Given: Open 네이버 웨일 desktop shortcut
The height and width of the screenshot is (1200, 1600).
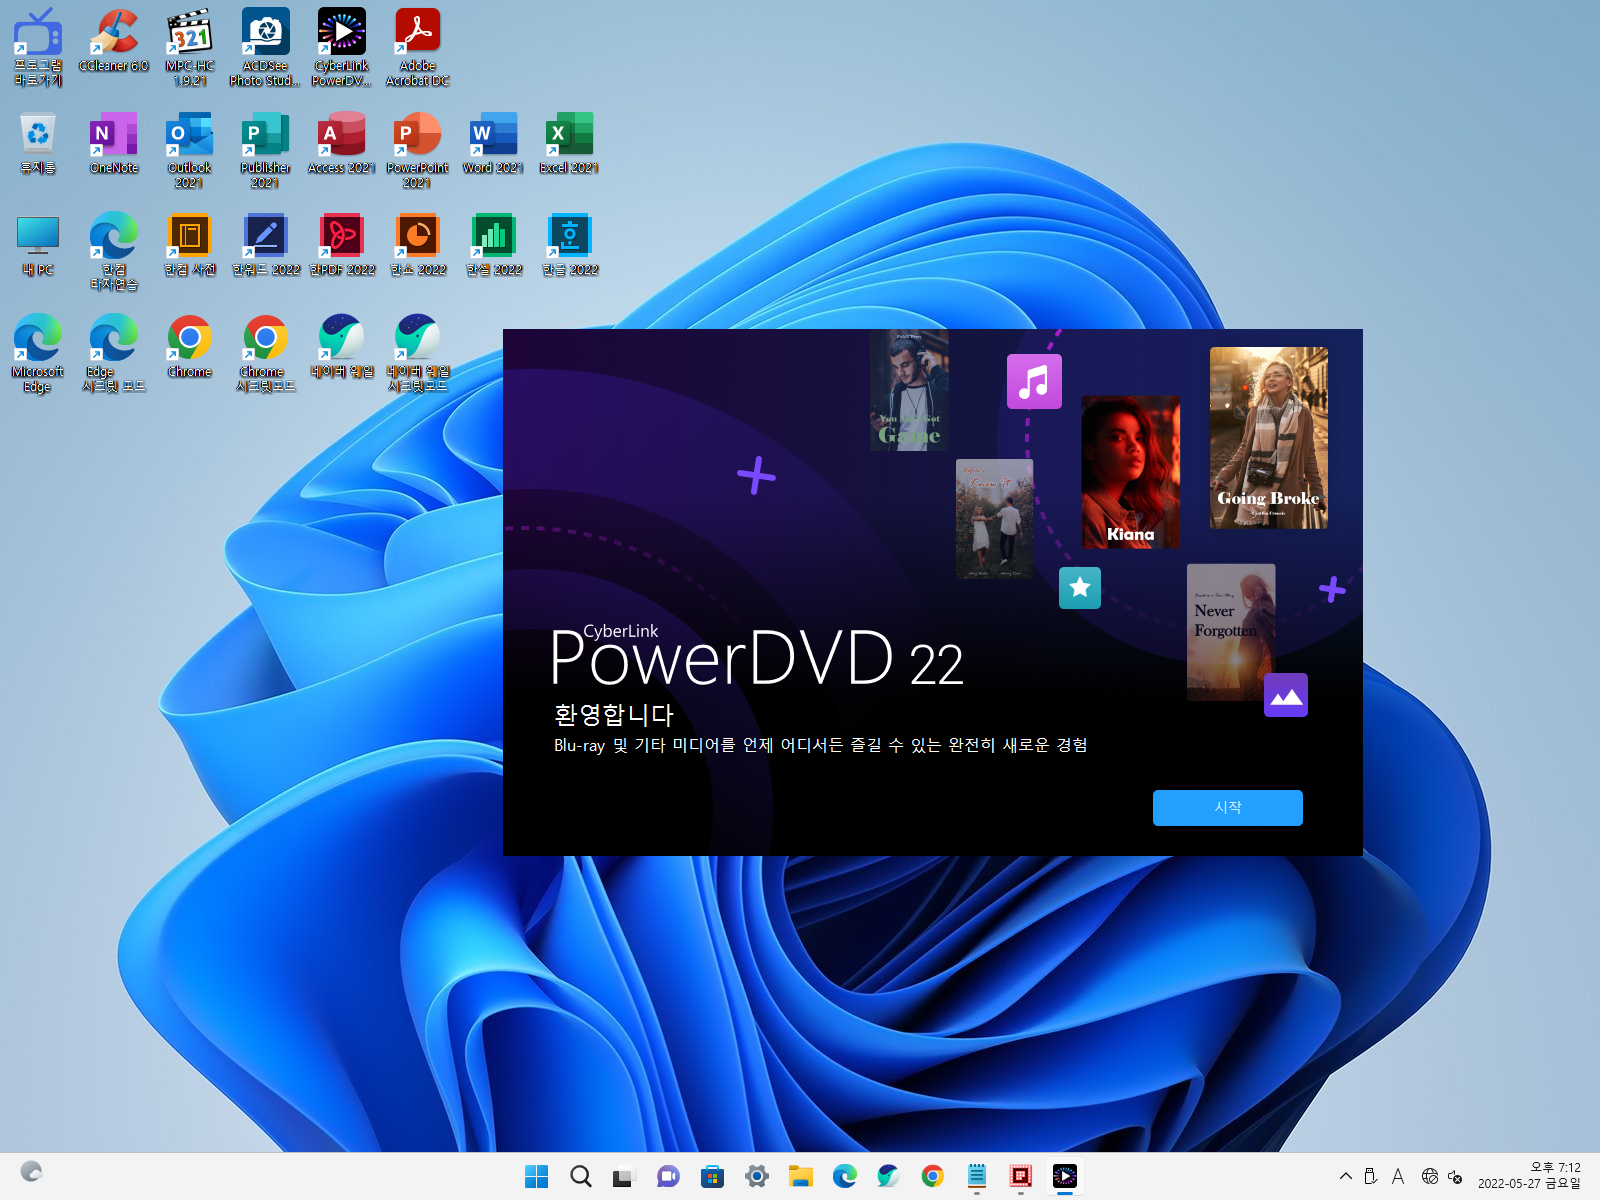Looking at the screenshot, I should tap(341, 347).
